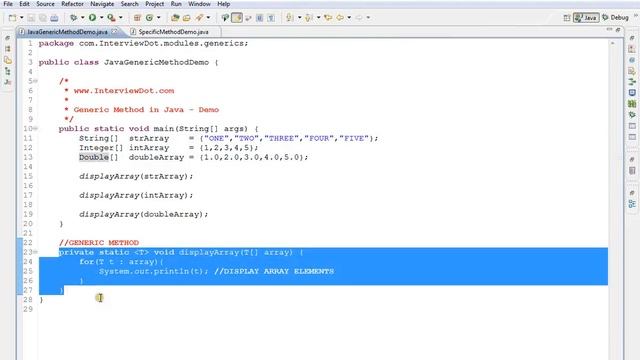
Task: Launch Debug with the bug icon
Action: pyautogui.click(x=73, y=18)
